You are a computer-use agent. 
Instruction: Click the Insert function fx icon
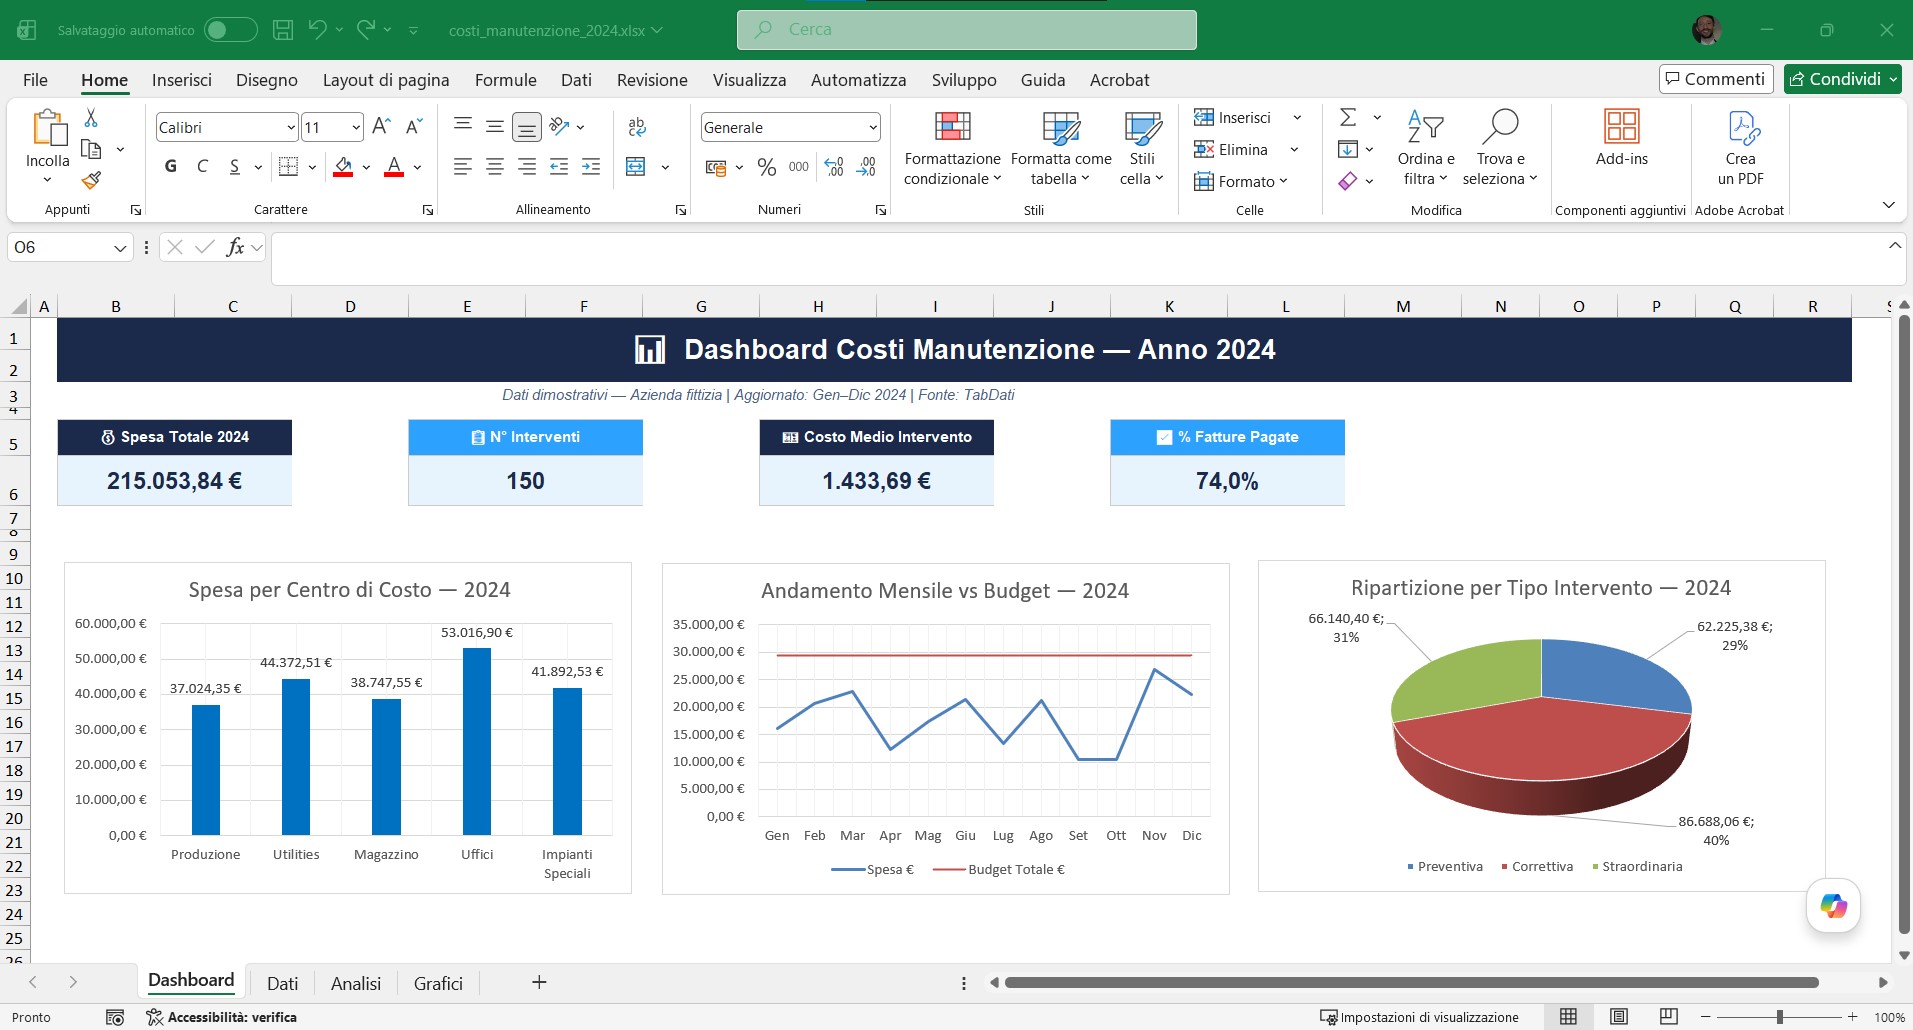pyautogui.click(x=235, y=247)
